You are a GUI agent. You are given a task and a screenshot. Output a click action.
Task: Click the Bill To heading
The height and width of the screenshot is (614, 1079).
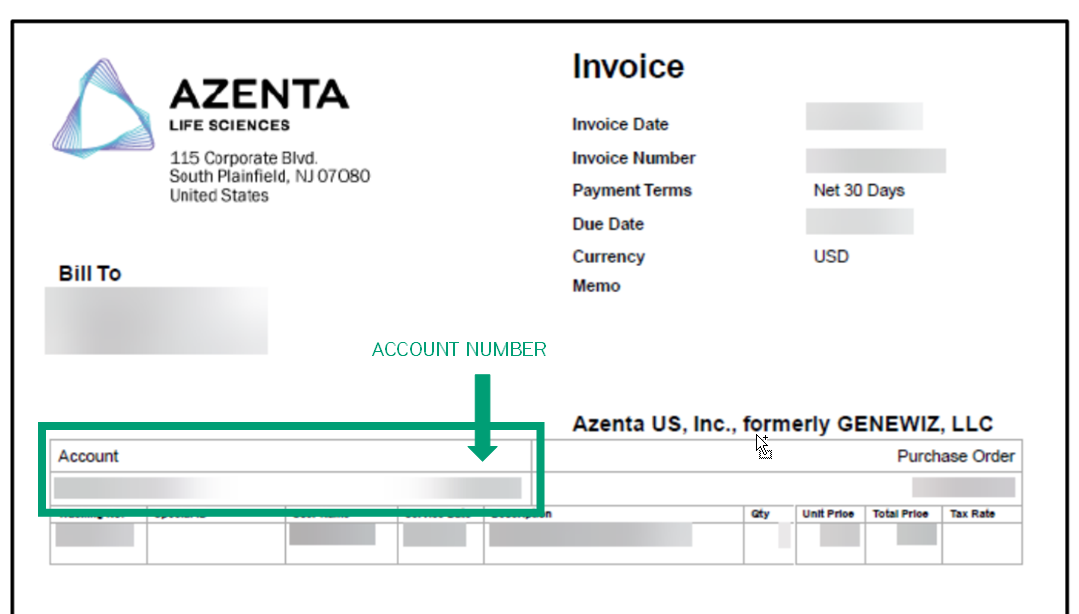(x=90, y=274)
